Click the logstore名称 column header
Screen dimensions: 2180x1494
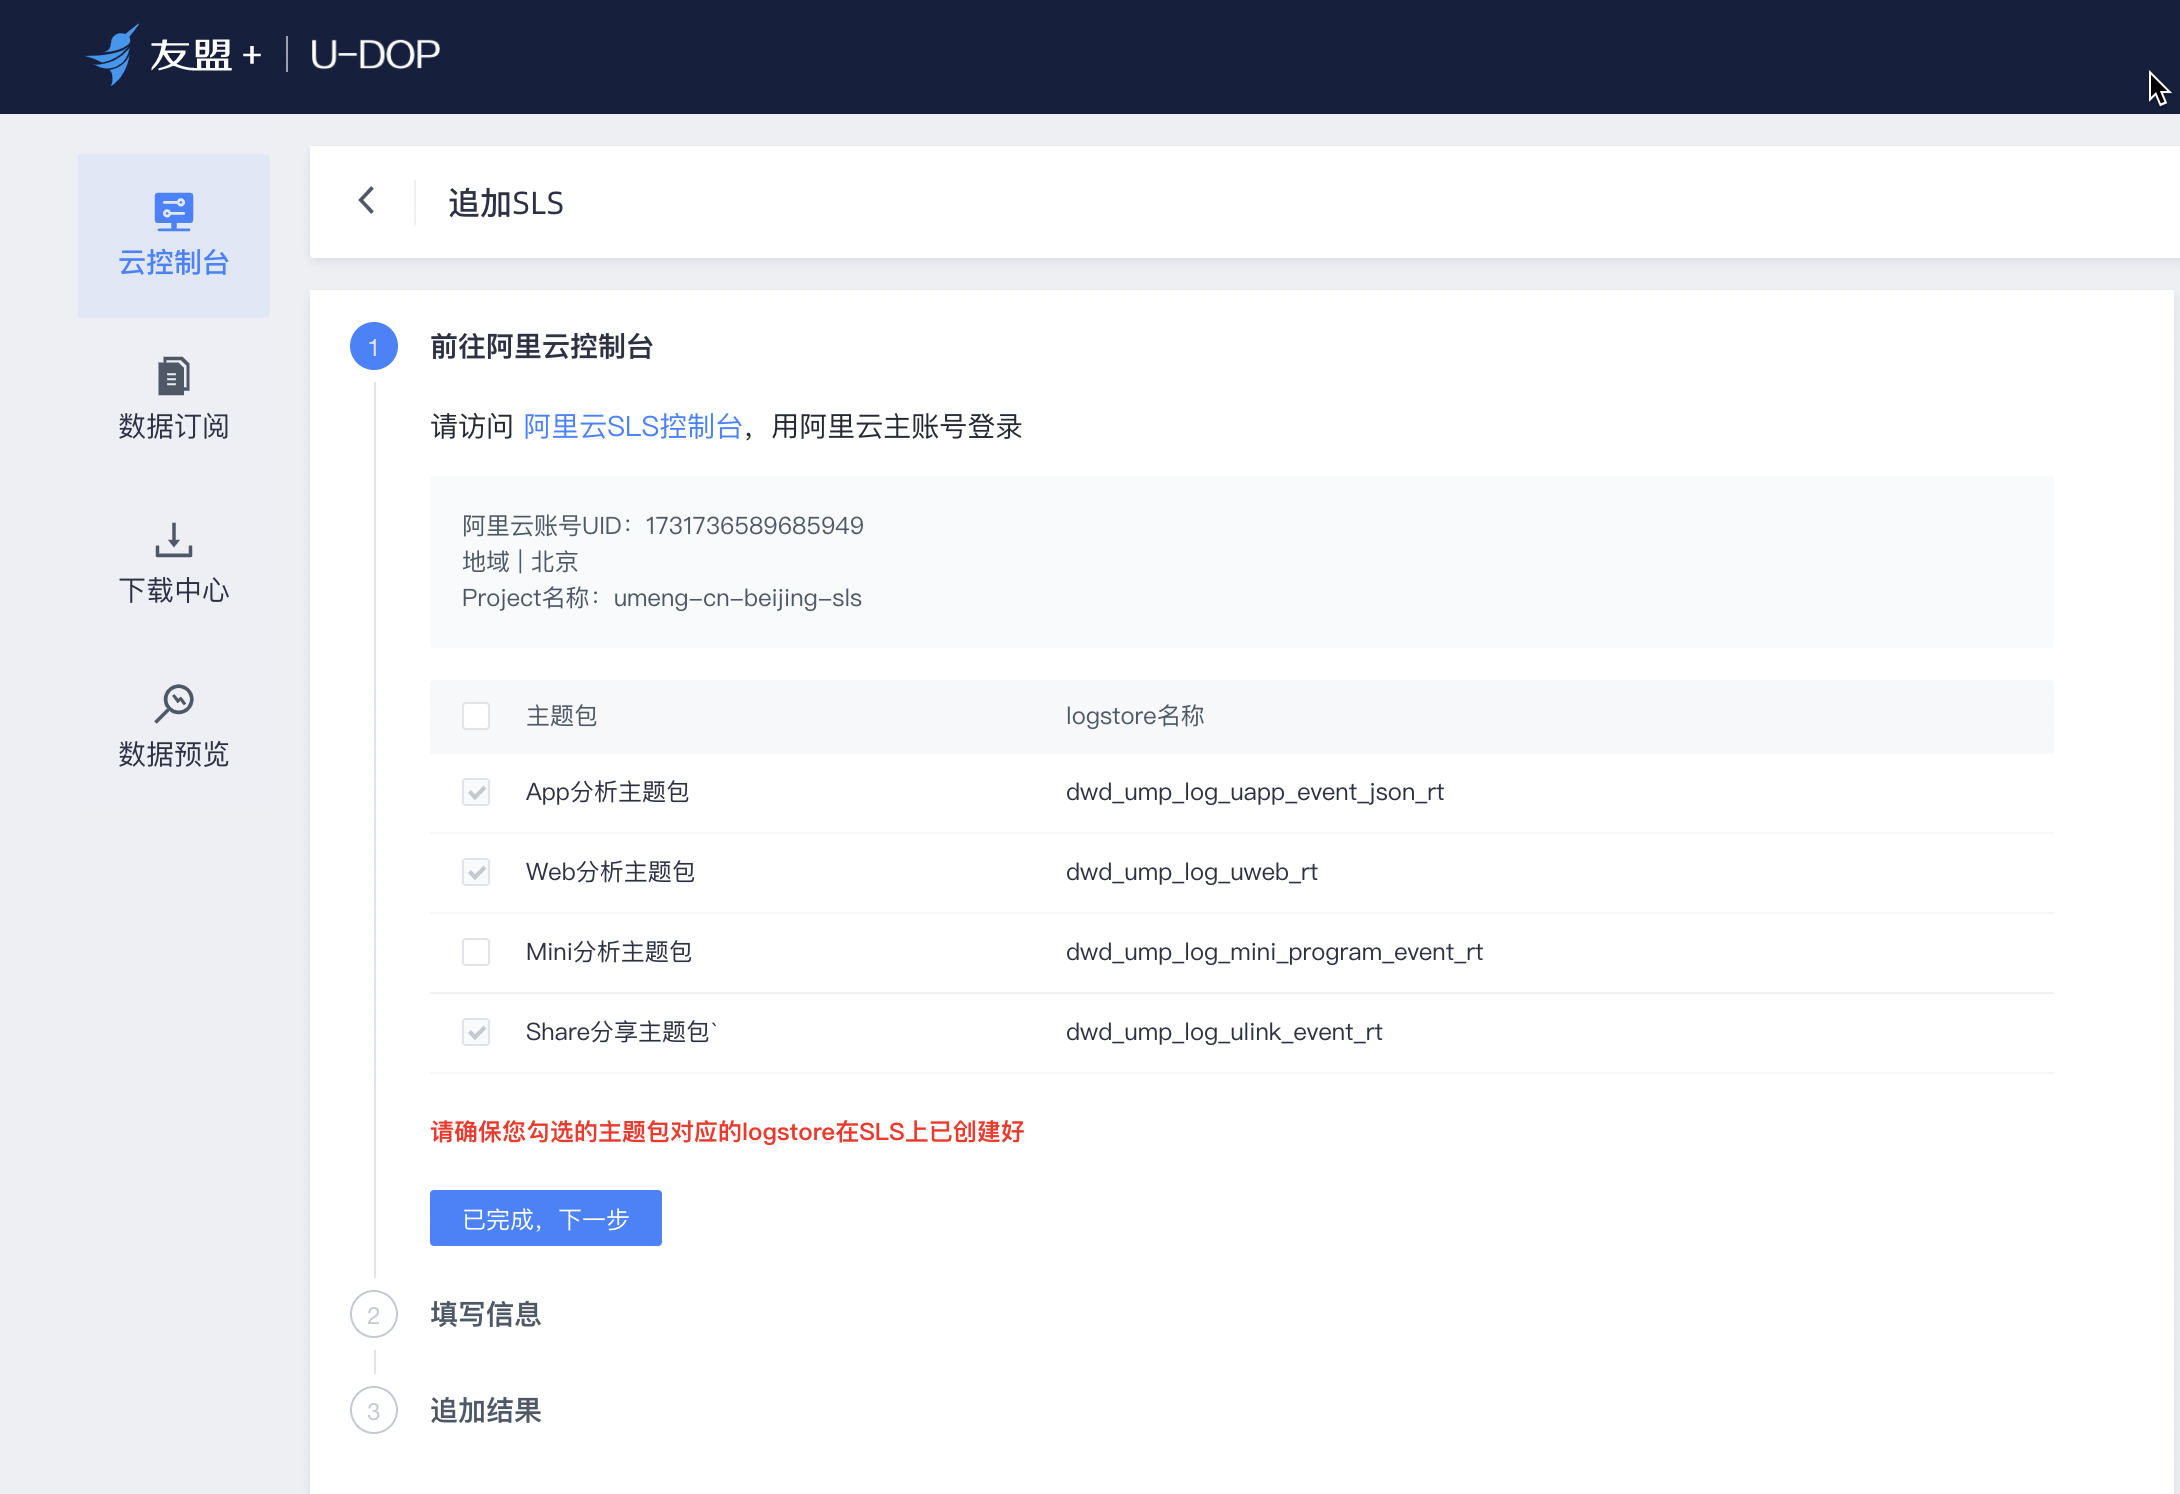point(1135,716)
